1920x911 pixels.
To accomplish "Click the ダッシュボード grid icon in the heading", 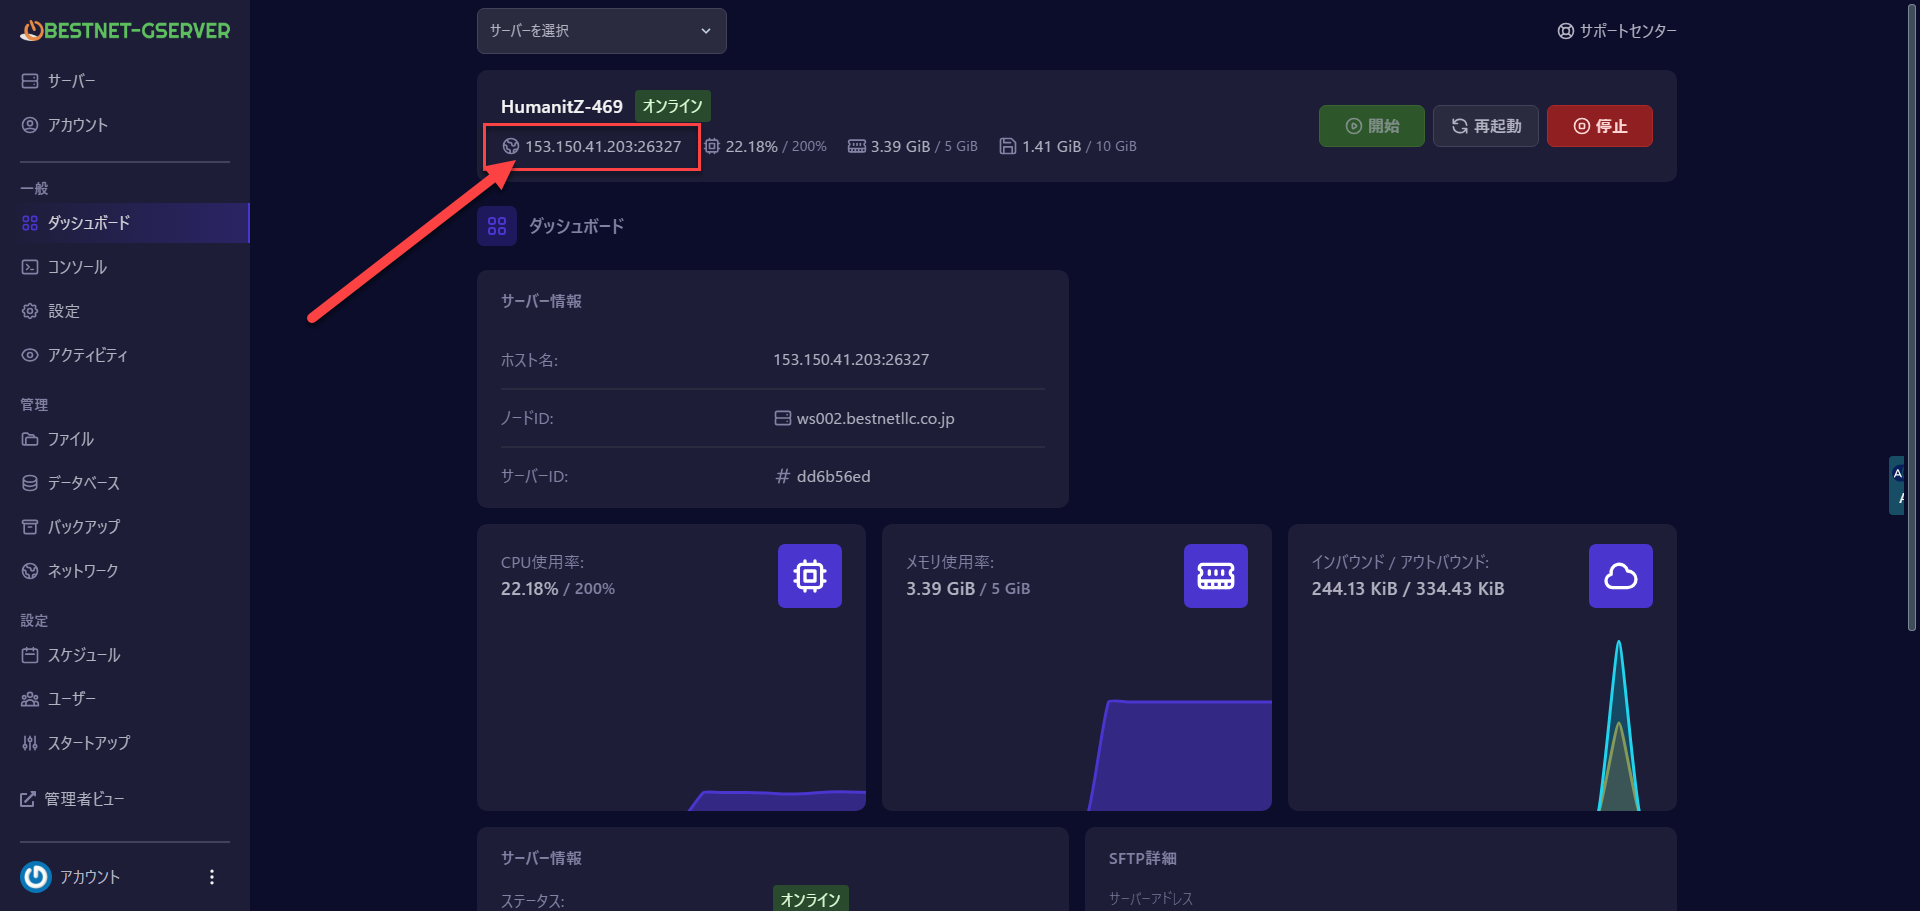I will tap(497, 226).
